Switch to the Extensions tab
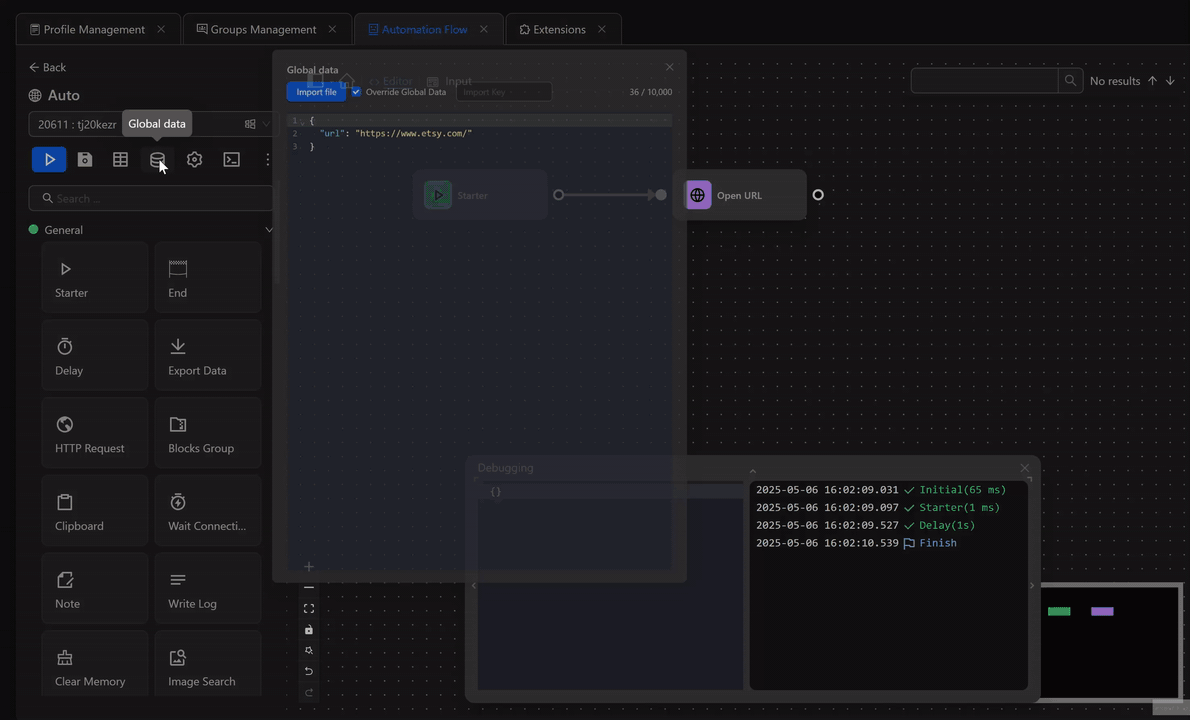This screenshot has width=1190, height=720. (559, 29)
